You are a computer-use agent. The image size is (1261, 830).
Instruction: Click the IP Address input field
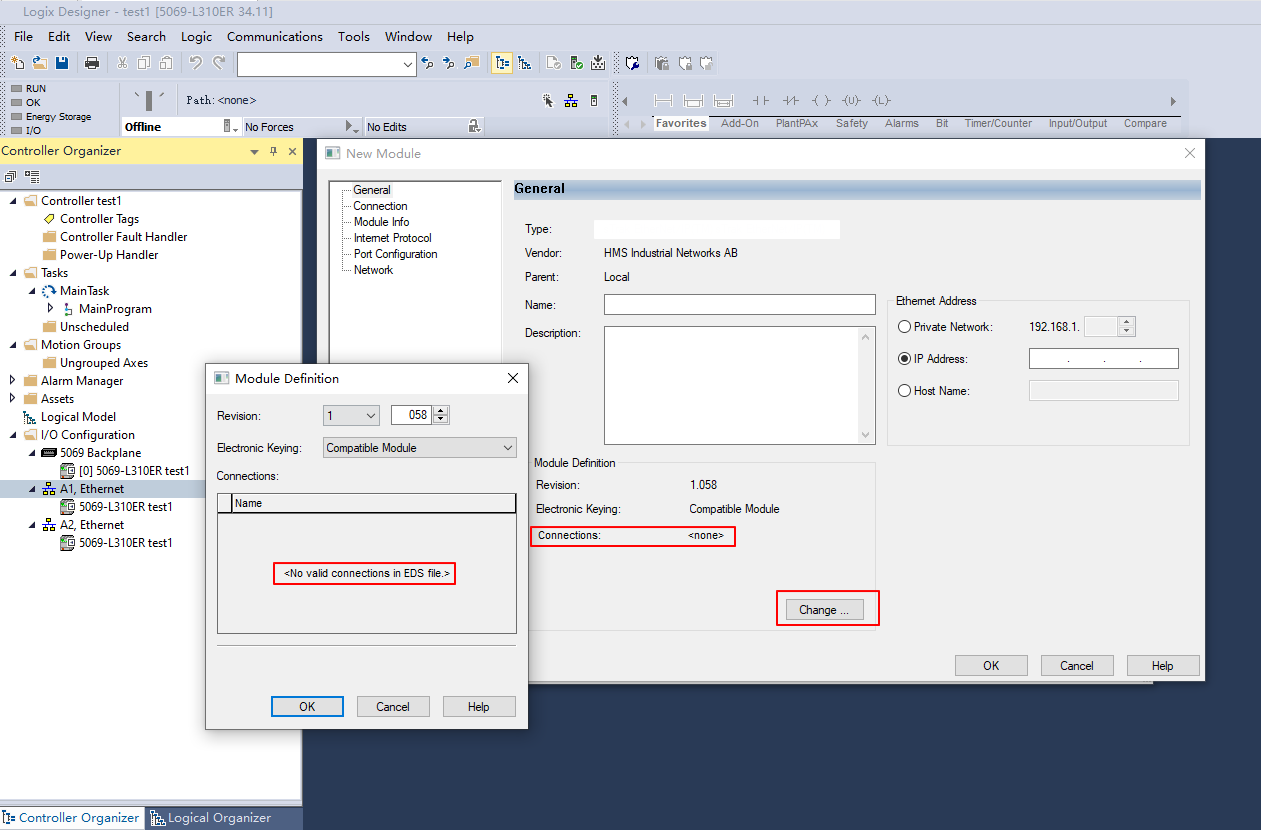point(1104,359)
